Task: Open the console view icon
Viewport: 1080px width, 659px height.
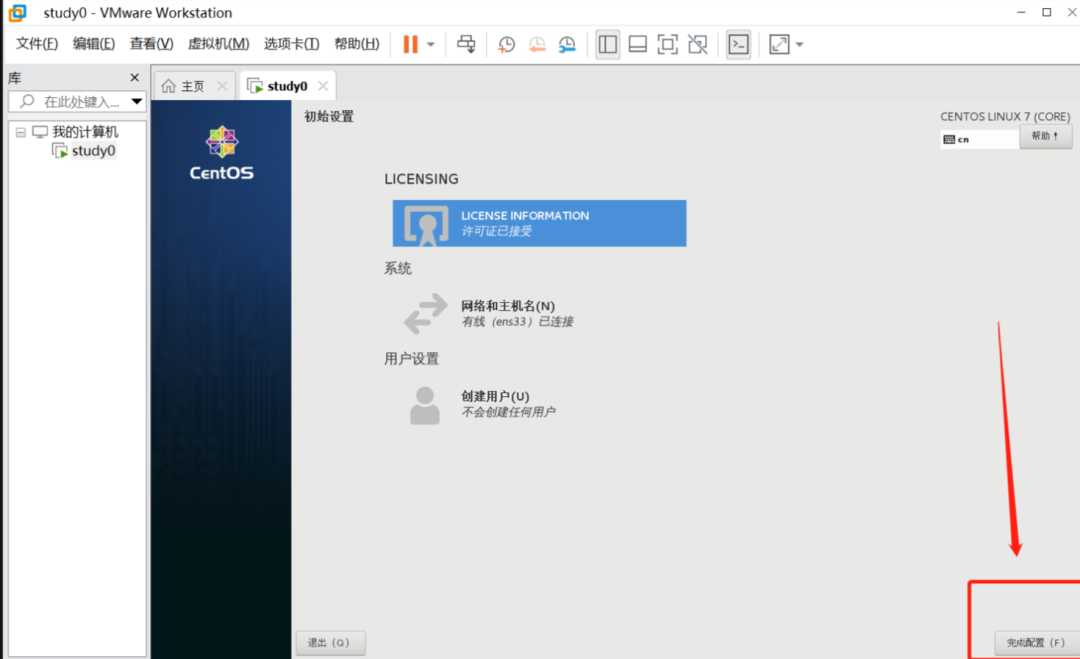Action: point(738,45)
